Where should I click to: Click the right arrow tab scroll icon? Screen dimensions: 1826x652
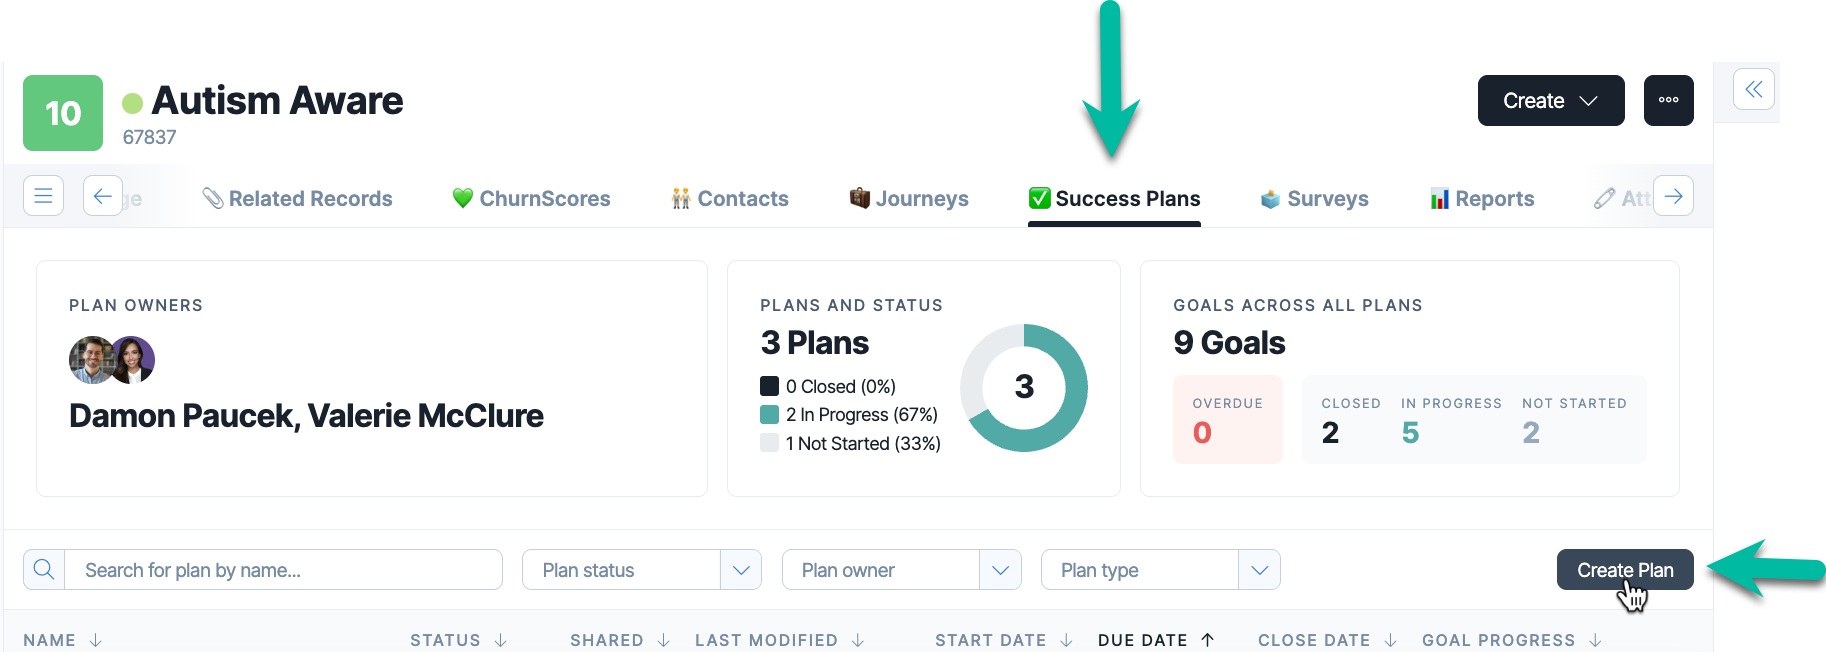pos(1673,196)
